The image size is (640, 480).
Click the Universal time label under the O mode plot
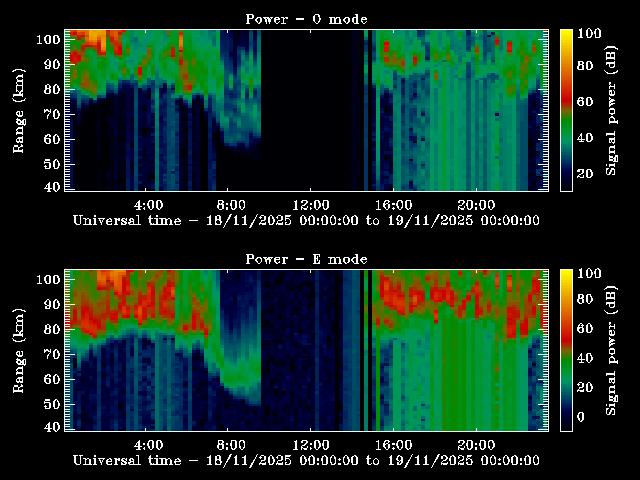(x=306, y=219)
